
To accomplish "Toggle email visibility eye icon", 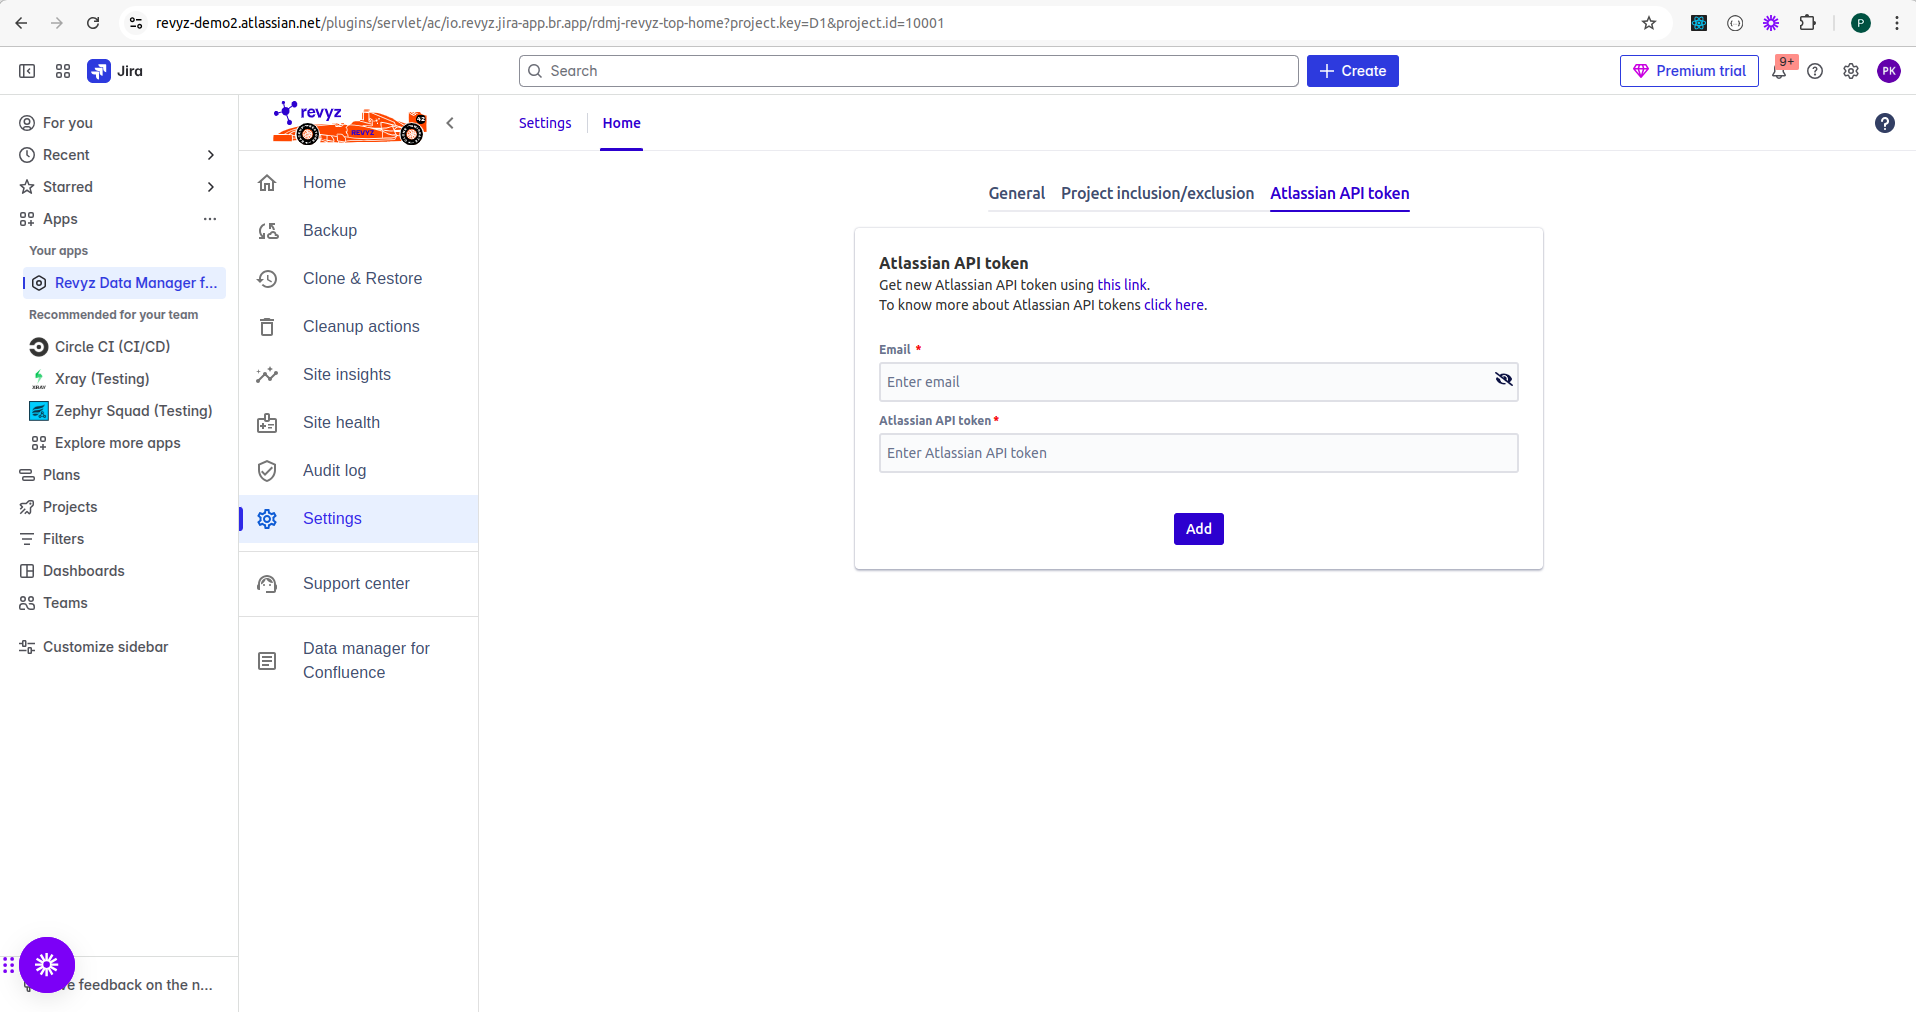I will click(1503, 379).
